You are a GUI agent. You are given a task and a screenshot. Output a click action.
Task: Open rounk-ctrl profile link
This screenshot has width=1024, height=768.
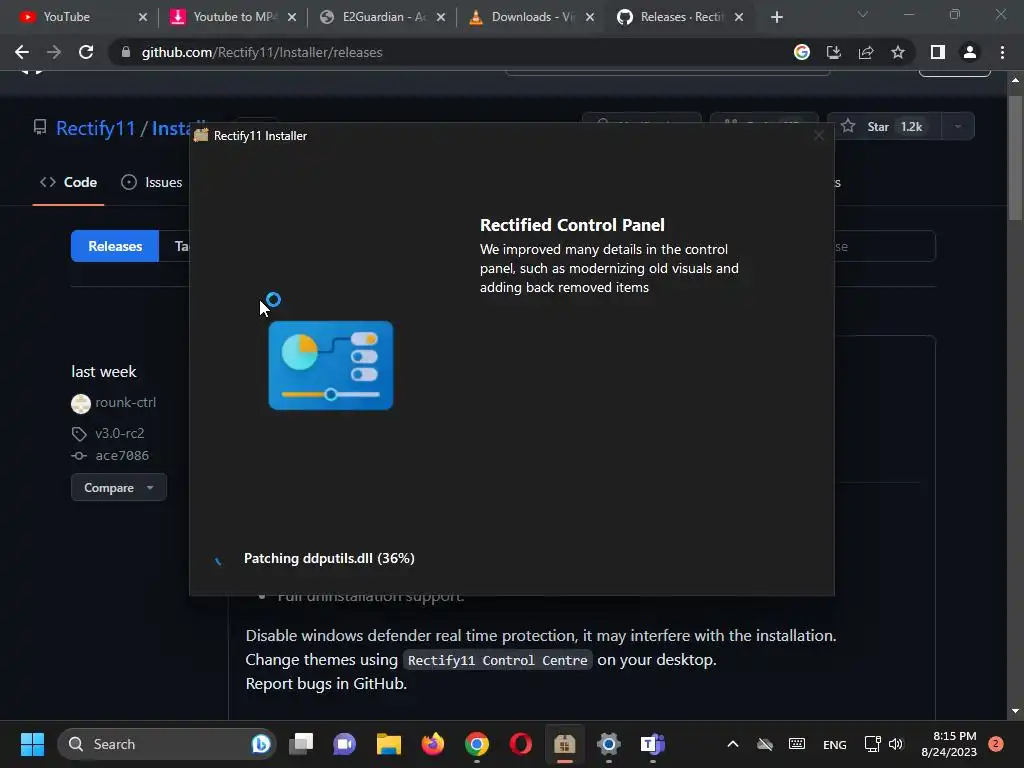pos(125,402)
